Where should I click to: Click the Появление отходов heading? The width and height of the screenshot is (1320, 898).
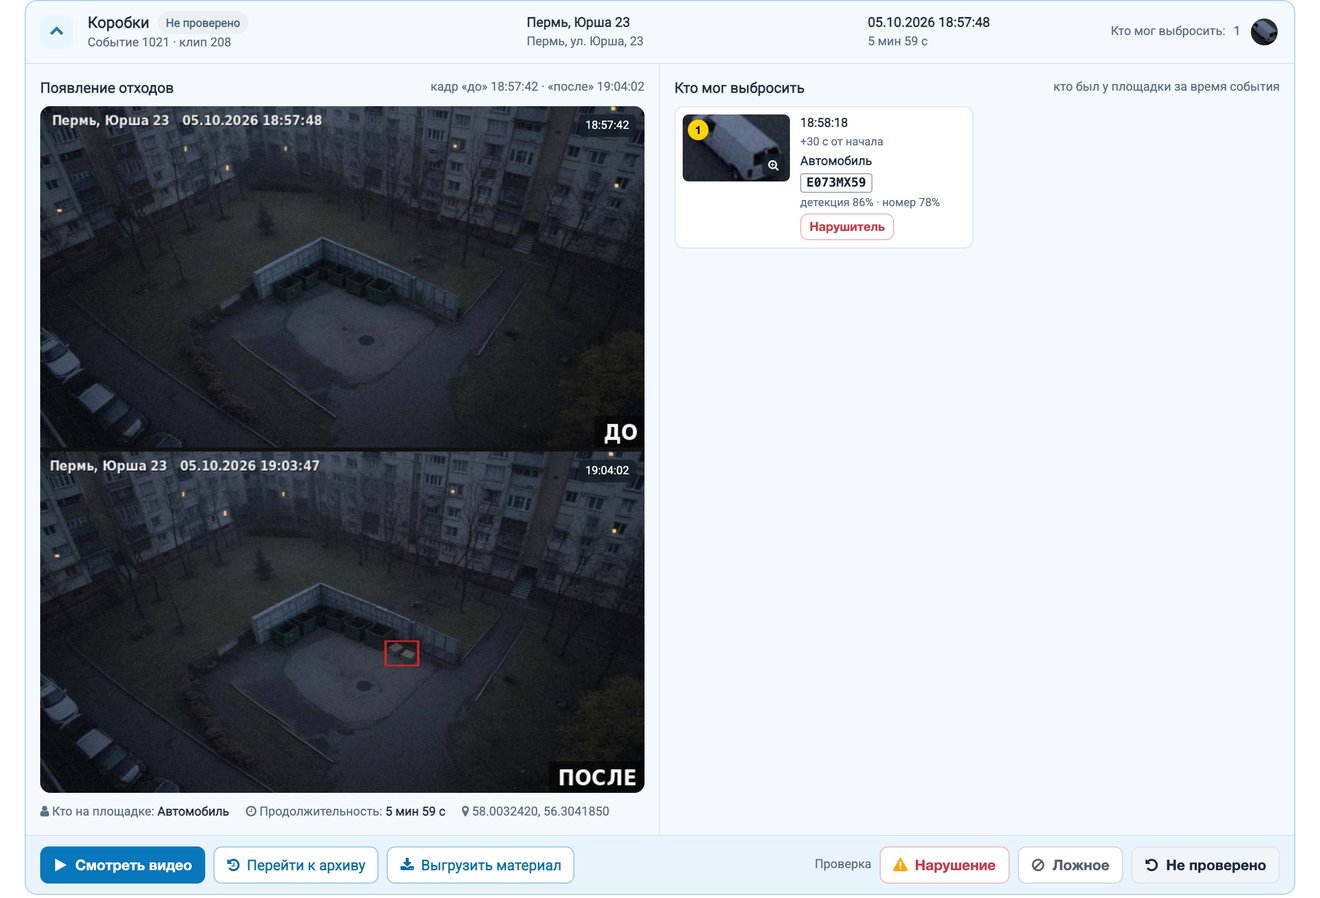(x=107, y=88)
